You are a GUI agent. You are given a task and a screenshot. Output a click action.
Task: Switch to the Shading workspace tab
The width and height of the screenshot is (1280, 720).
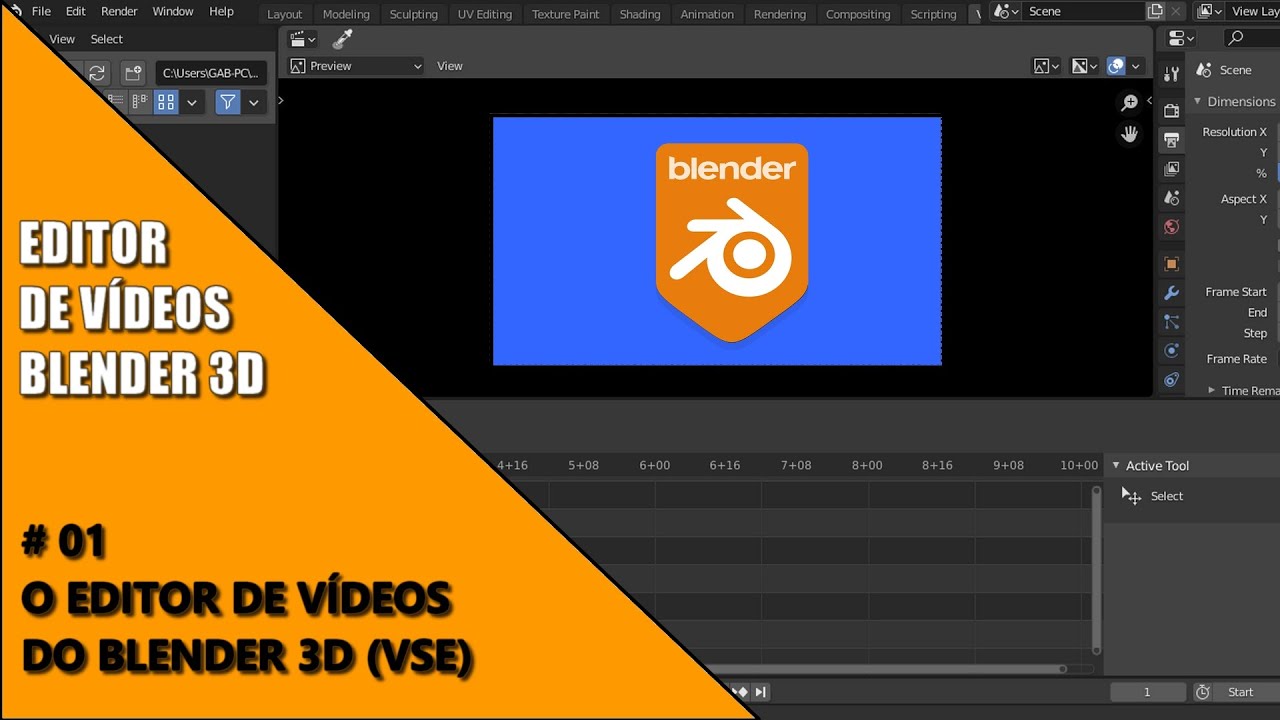point(640,14)
